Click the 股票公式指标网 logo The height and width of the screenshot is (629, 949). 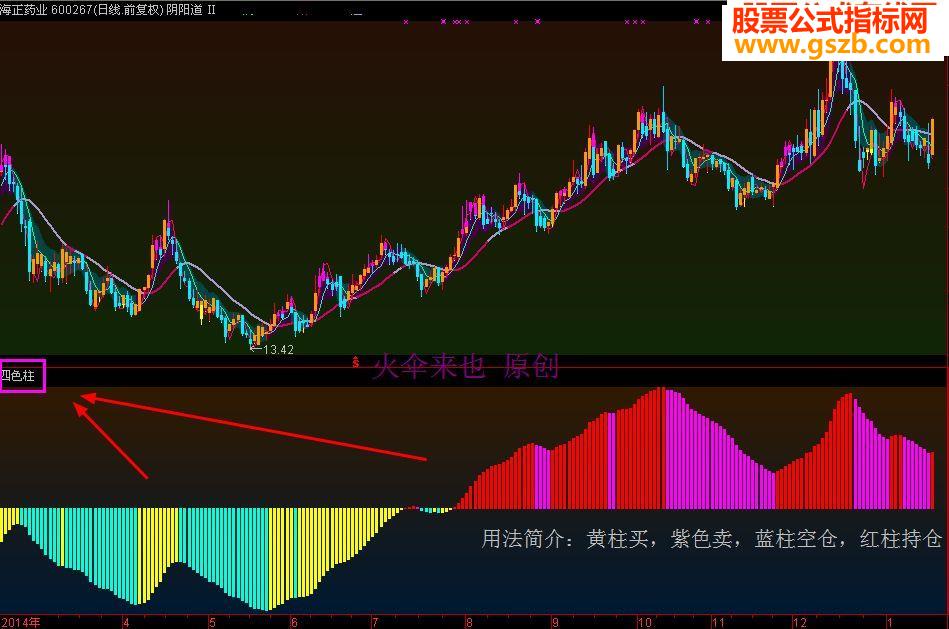(830, 19)
